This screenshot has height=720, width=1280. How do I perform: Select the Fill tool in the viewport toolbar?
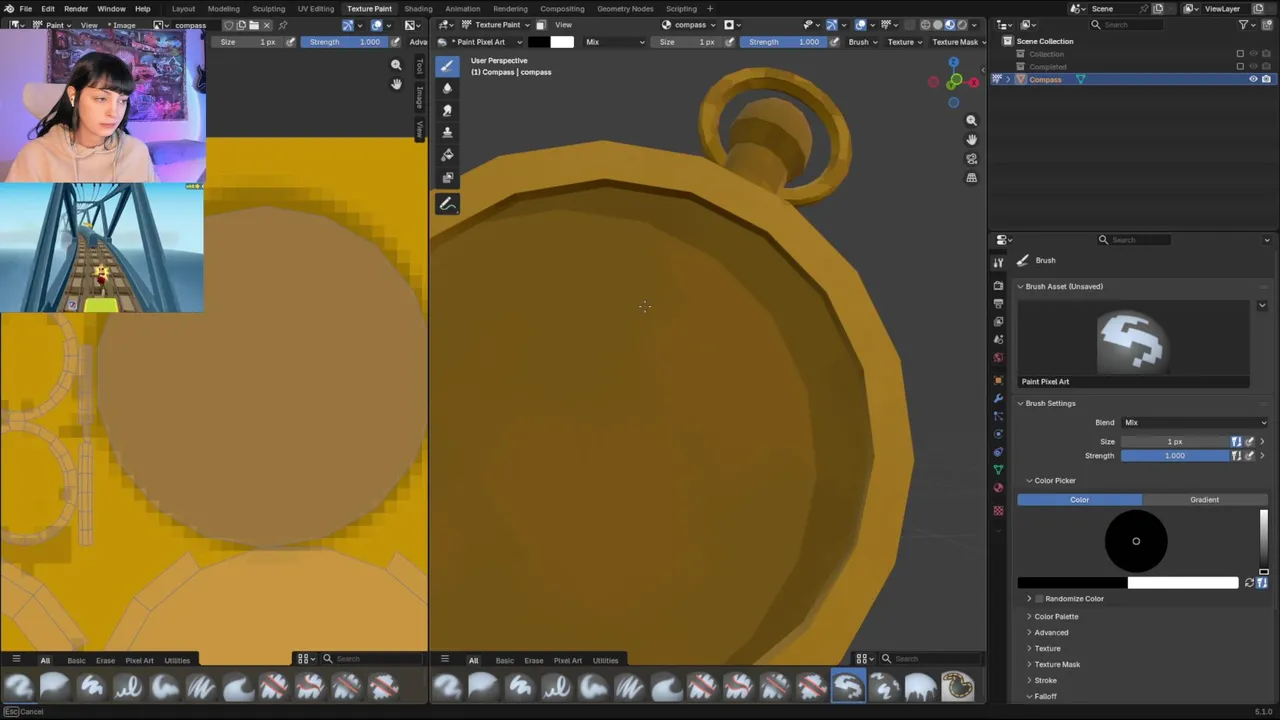447,155
